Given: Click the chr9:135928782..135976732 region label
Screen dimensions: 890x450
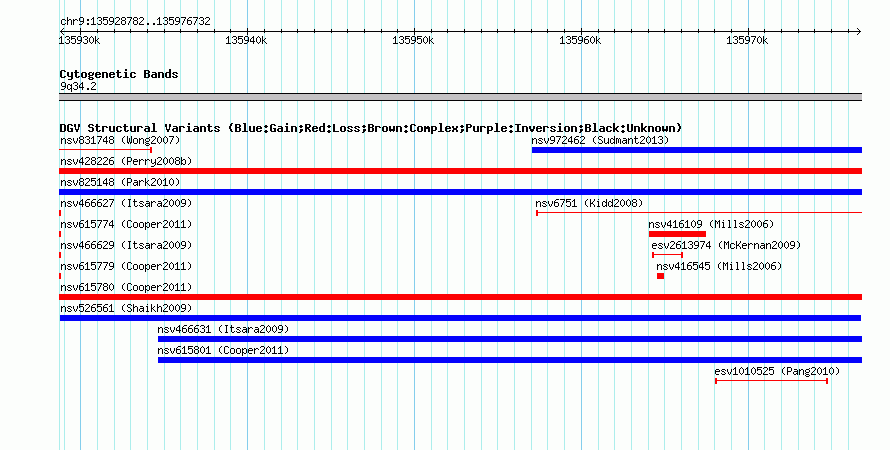Looking at the screenshot, I should [x=135, y=22].
